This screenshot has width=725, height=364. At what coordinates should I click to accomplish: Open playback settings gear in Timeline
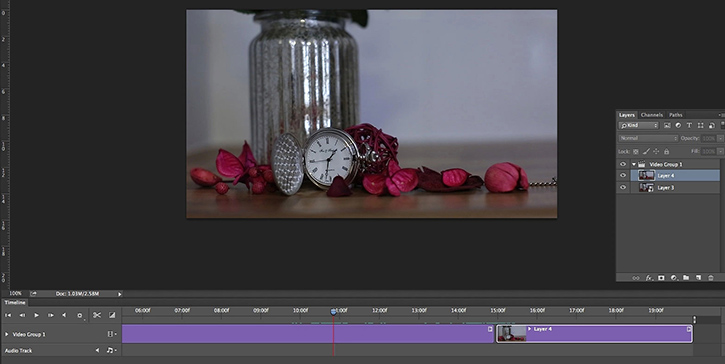80,315
